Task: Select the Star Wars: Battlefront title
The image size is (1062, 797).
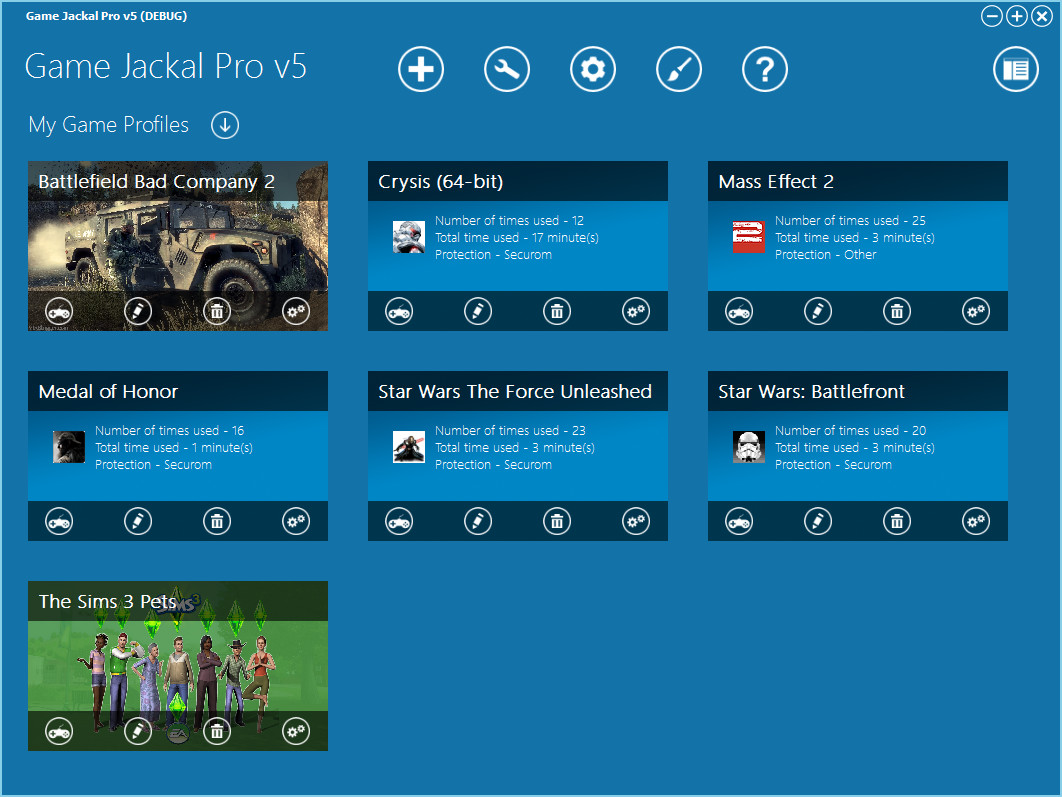Action: [811, 391]
